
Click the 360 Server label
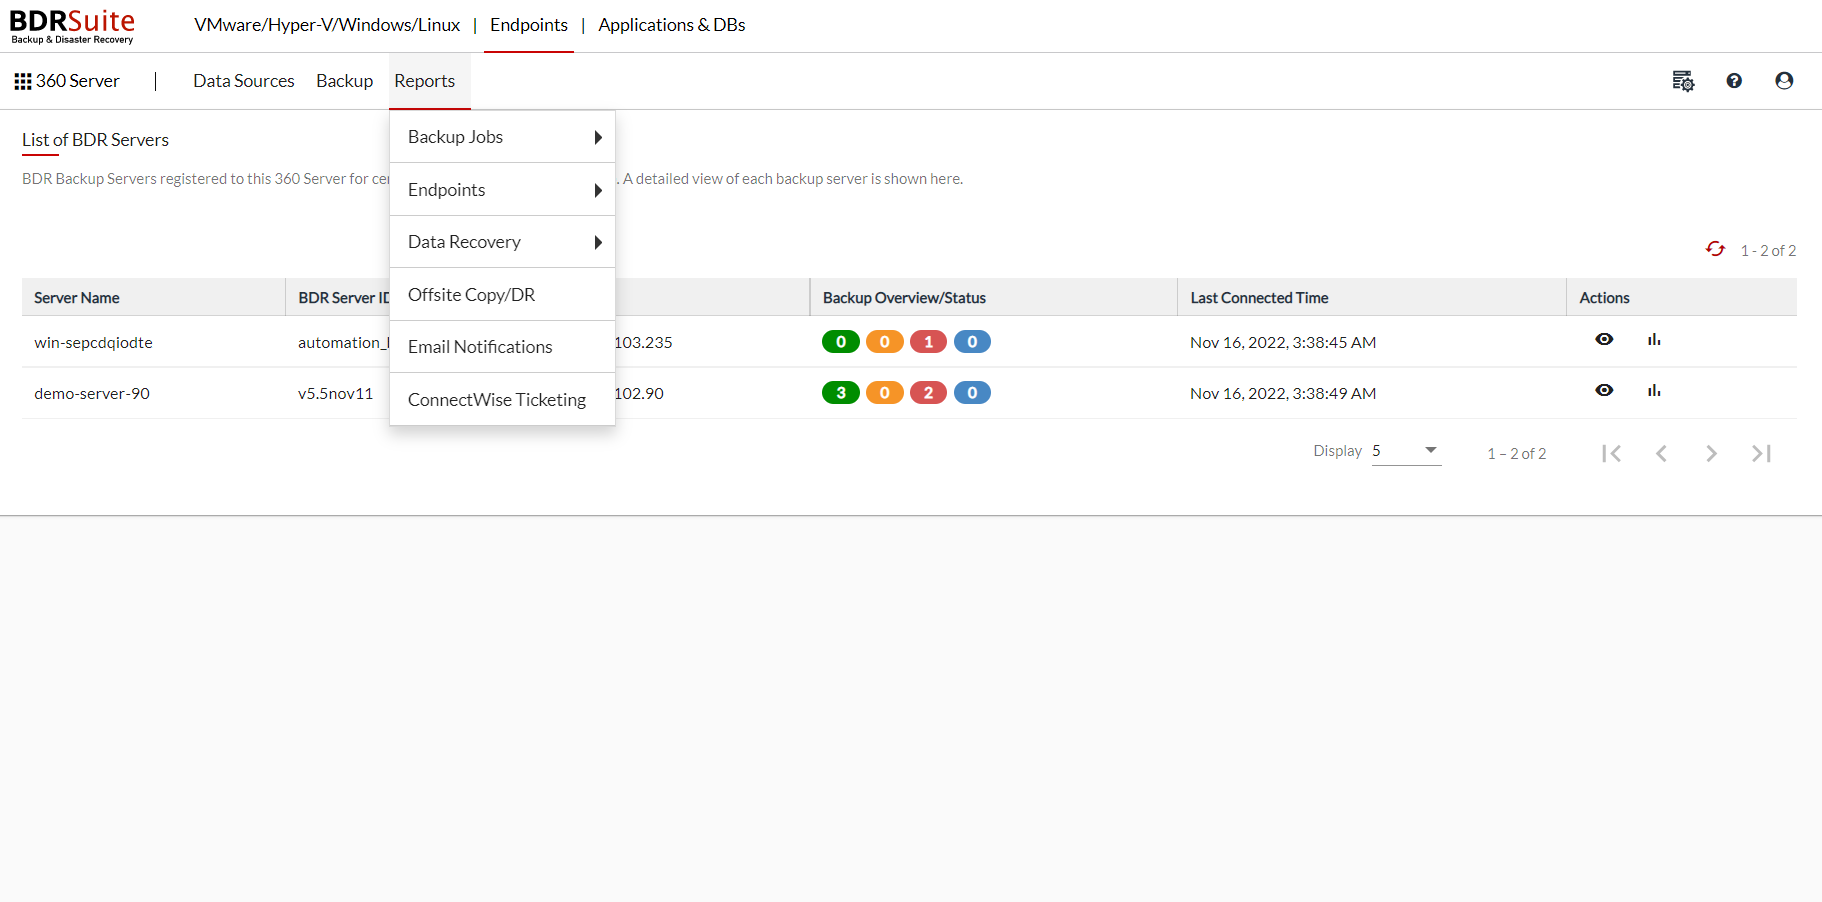[78, 81]
